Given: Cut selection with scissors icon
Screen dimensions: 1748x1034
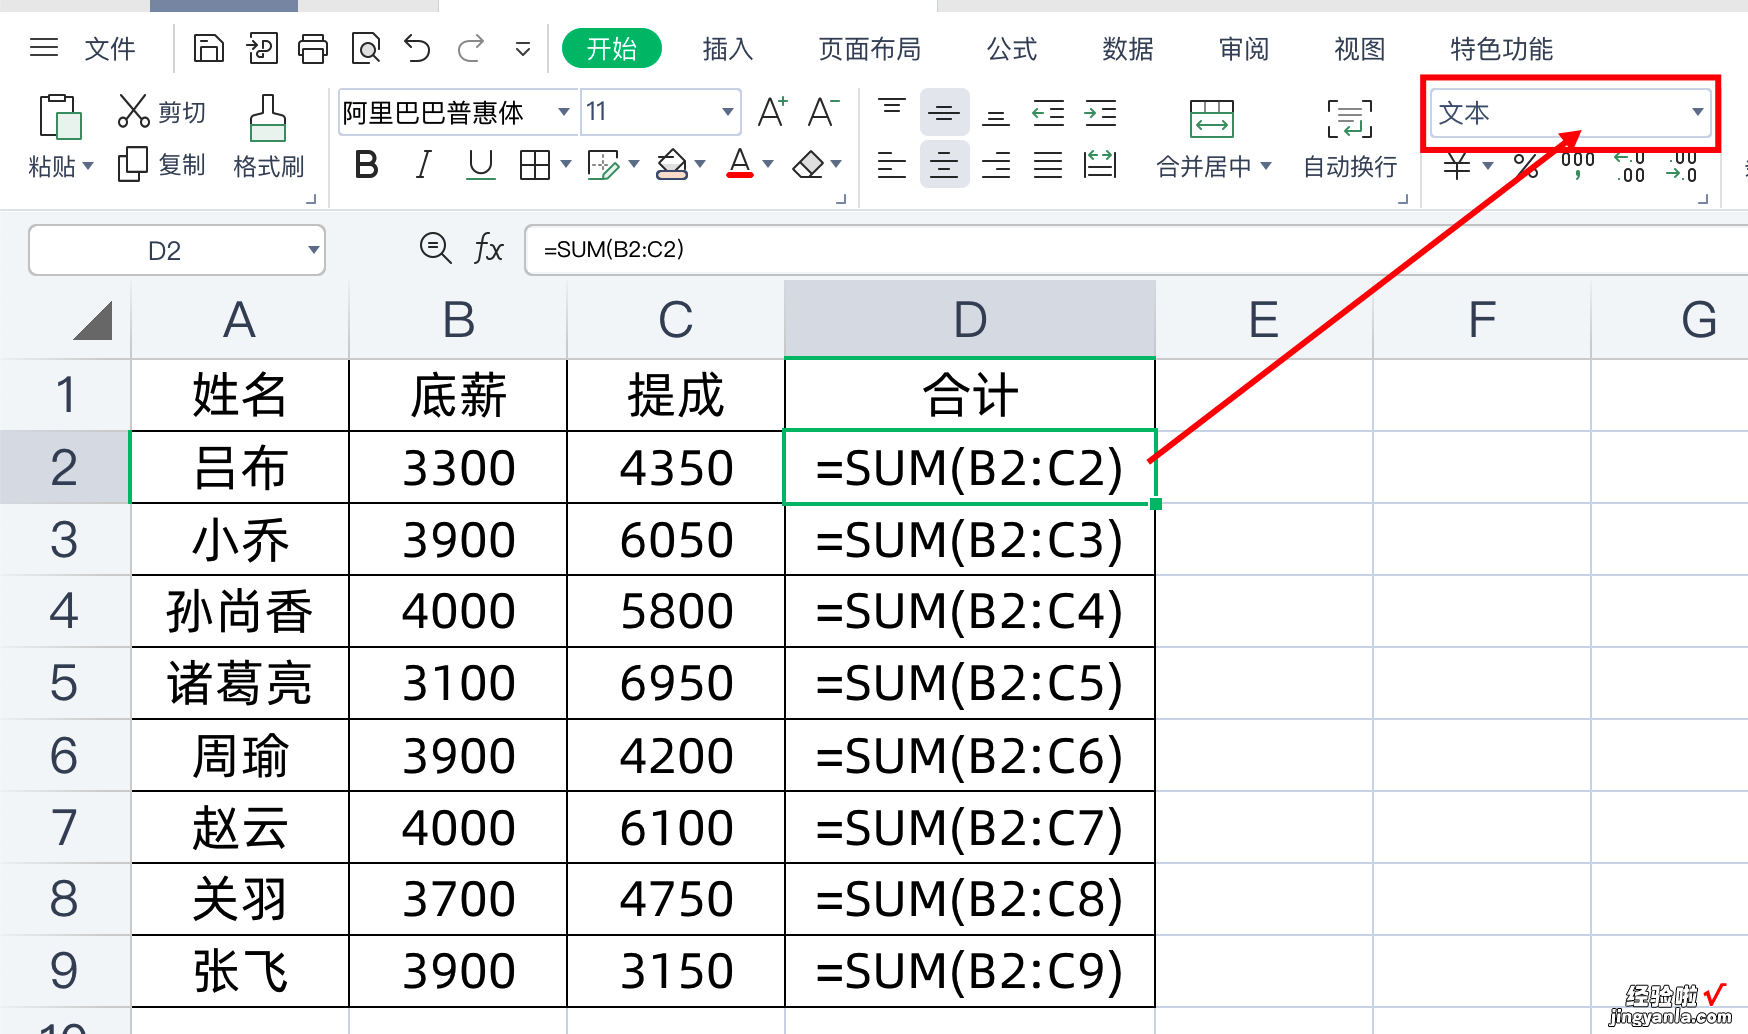Looking at the screenshot, I should [x=133, y=111].
